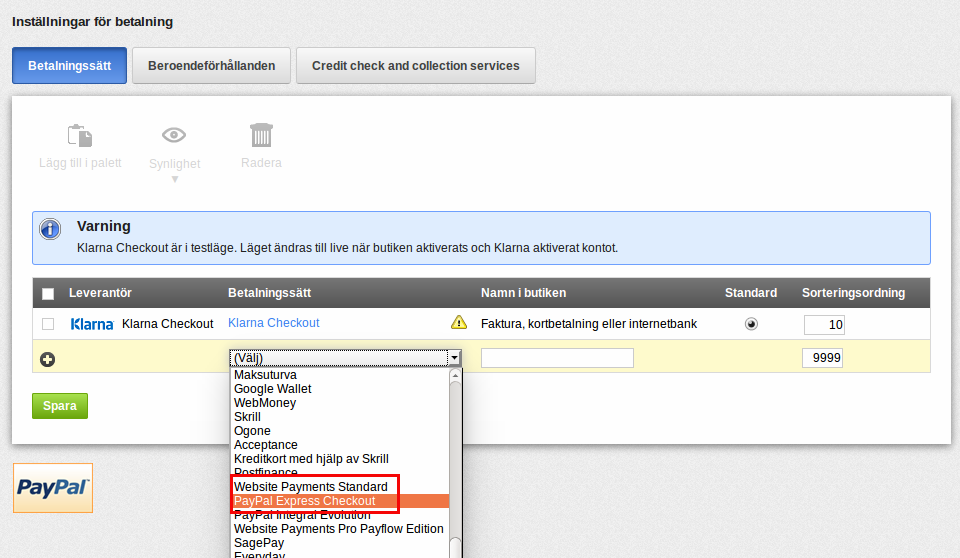
Task: Click sort order field showing 10
Action: [x=824, y=325]
